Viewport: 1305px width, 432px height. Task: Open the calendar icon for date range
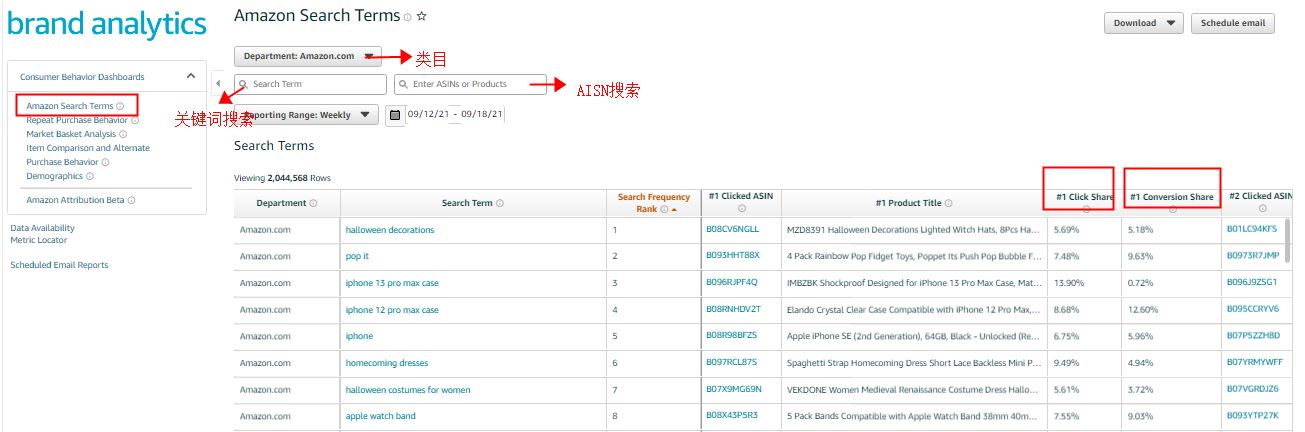pyautogui.click(x=396, y=115)
